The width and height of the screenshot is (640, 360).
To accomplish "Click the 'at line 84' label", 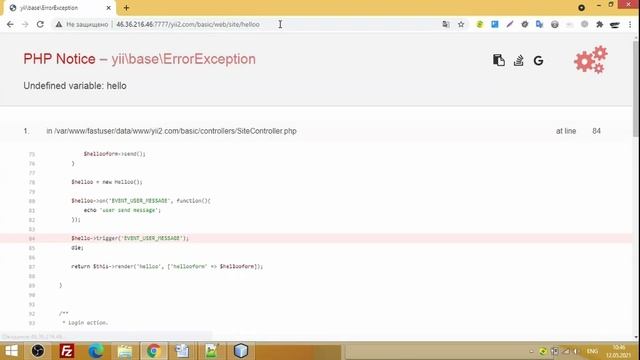I will [578, 131].
